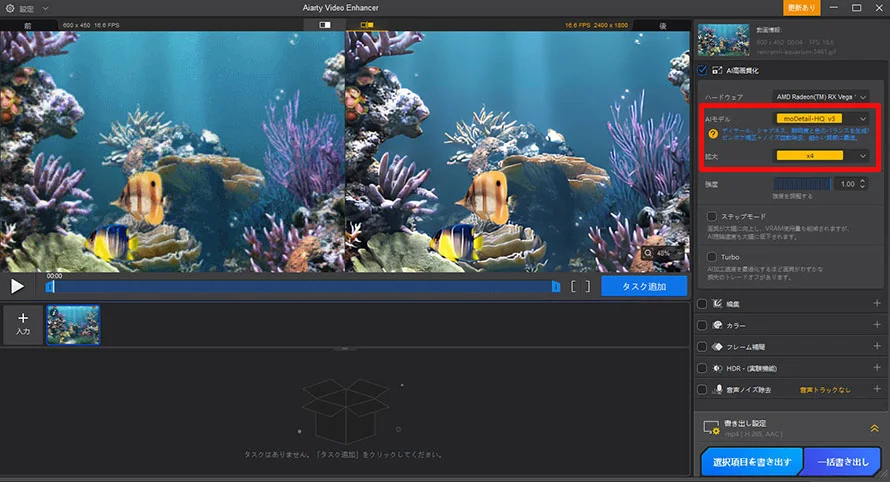
Task: Tick the フレーム補間 checkbox
Action: pyautogui.click(x=702, y=346)
